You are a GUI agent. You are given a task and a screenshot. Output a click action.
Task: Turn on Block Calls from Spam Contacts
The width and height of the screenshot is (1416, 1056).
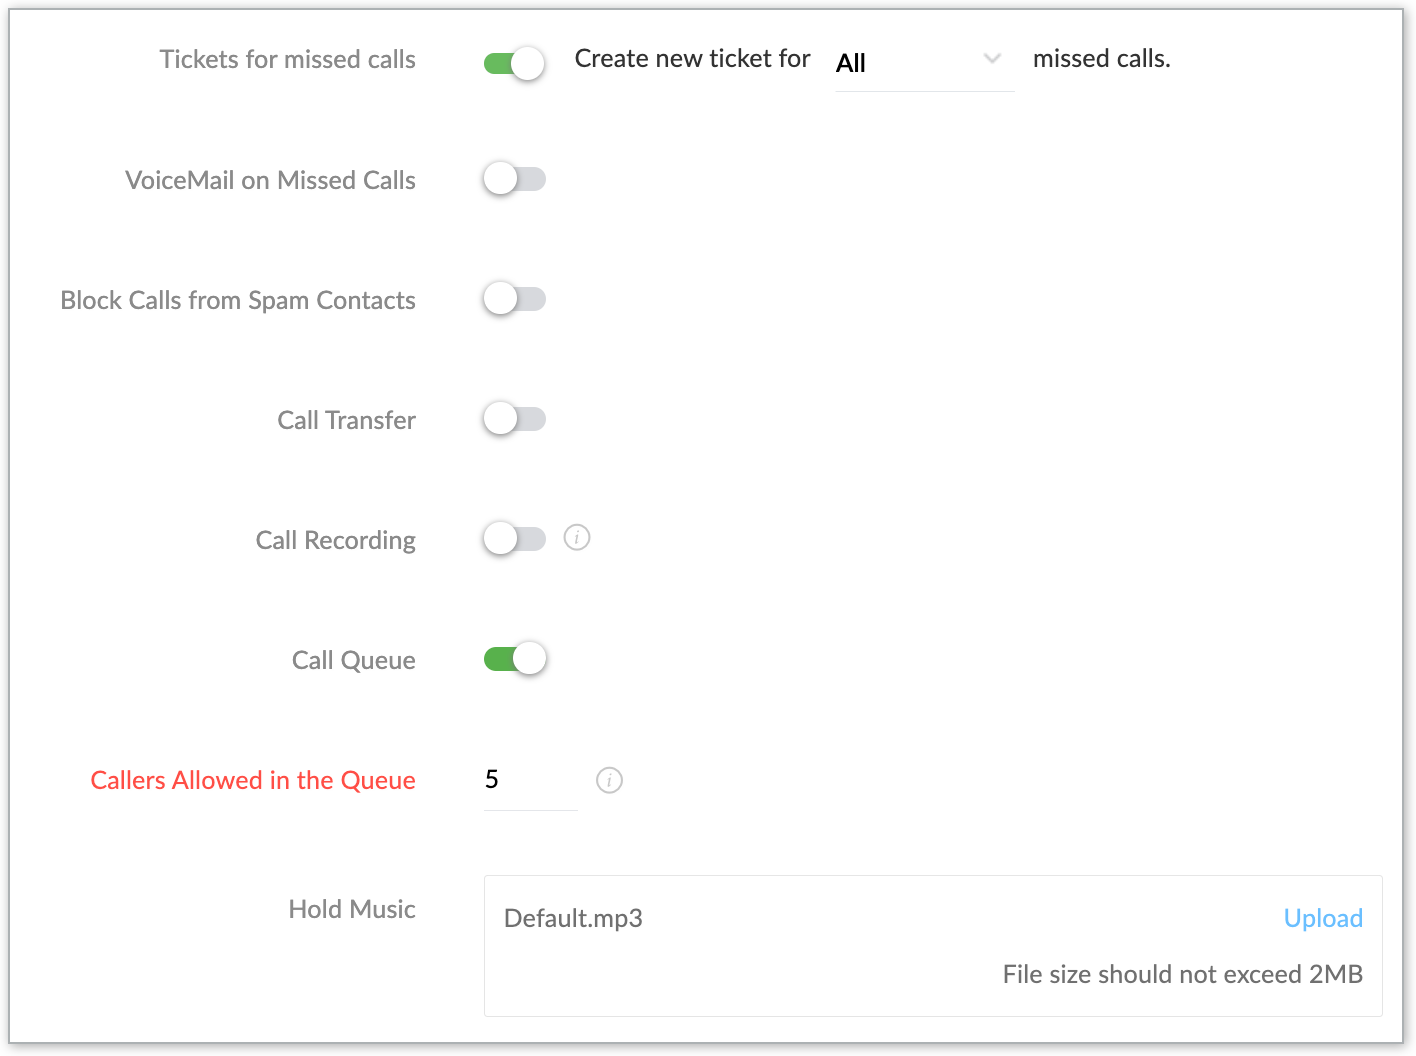pyautogui.click(x=515, y=299)
